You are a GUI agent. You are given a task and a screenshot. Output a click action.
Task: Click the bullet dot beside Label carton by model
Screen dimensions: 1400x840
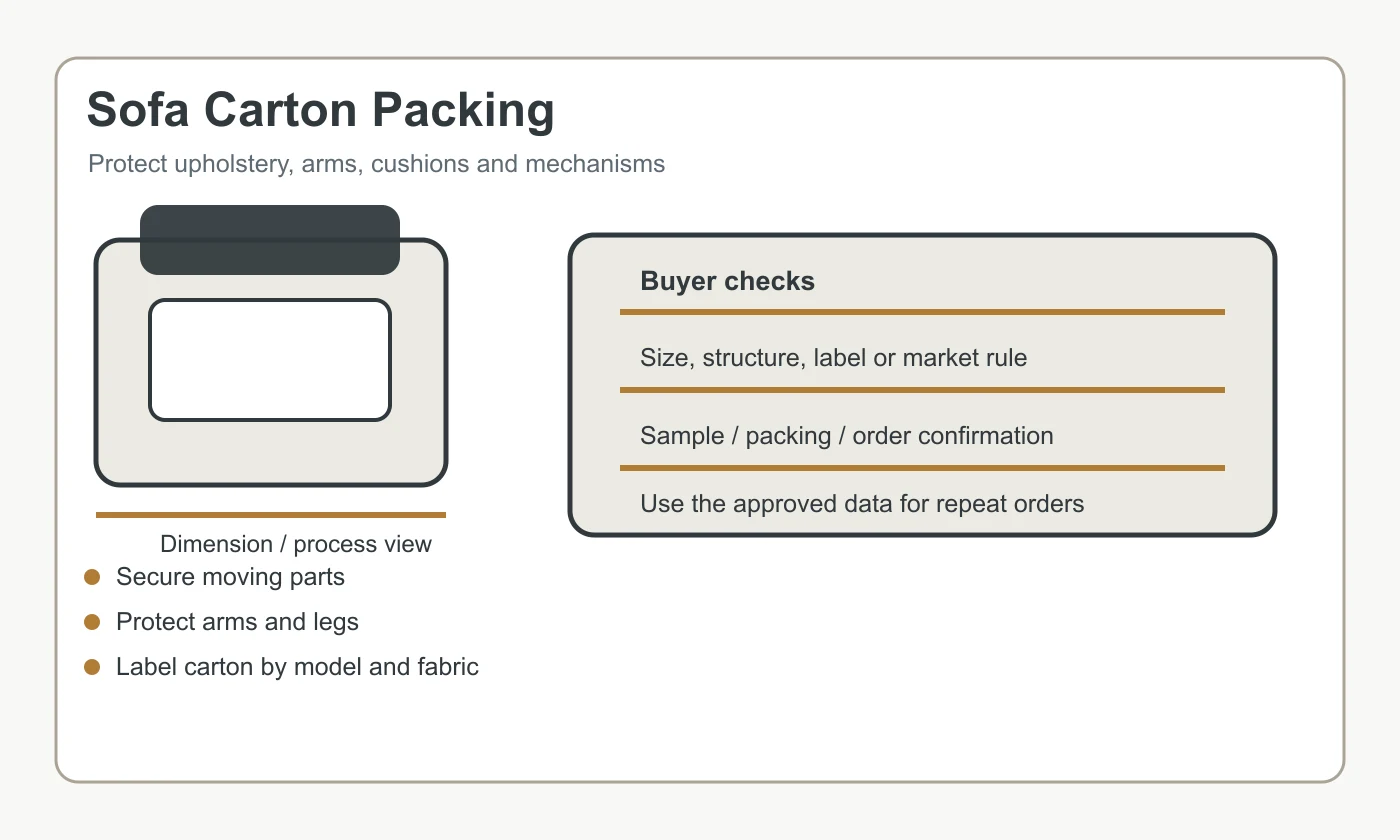[92, 667]
